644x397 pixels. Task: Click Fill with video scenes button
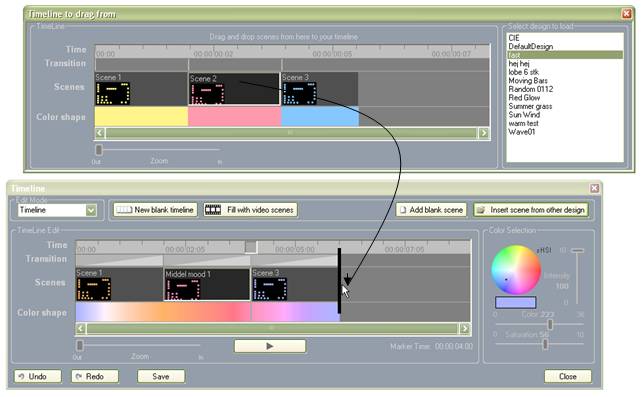coord(250,210)
